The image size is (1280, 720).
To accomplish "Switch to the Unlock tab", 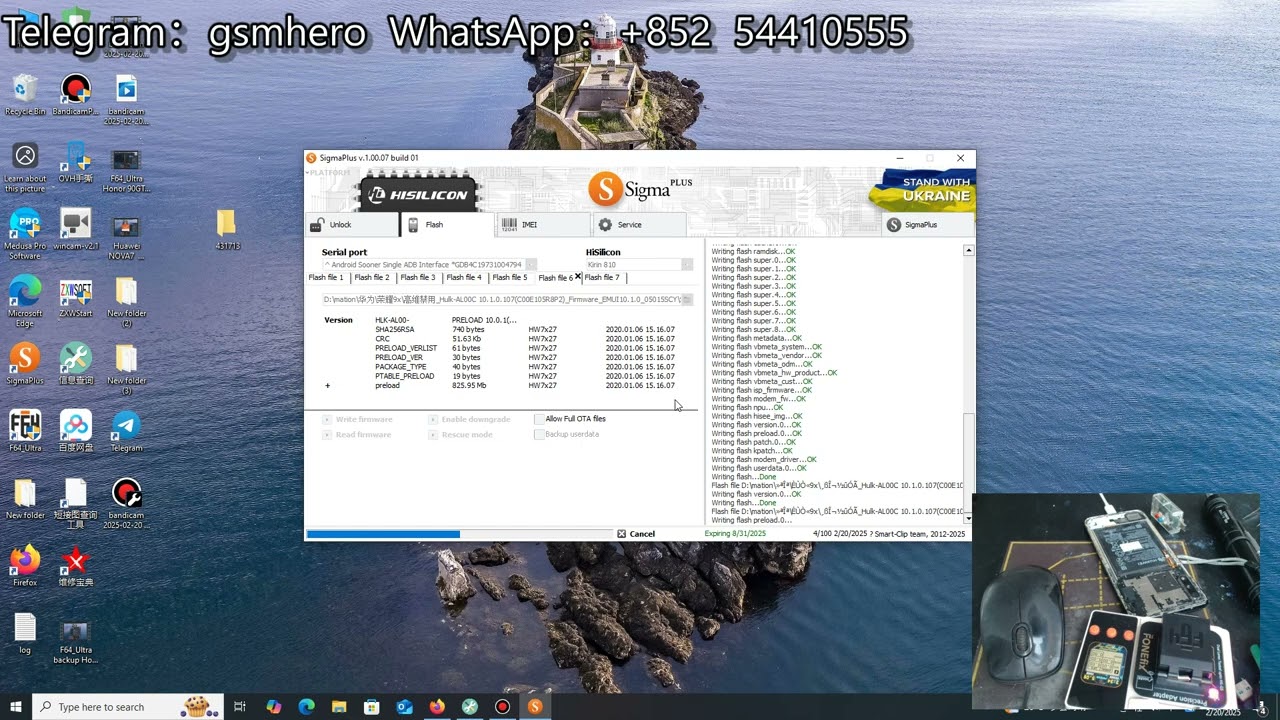I will [351, 225].
